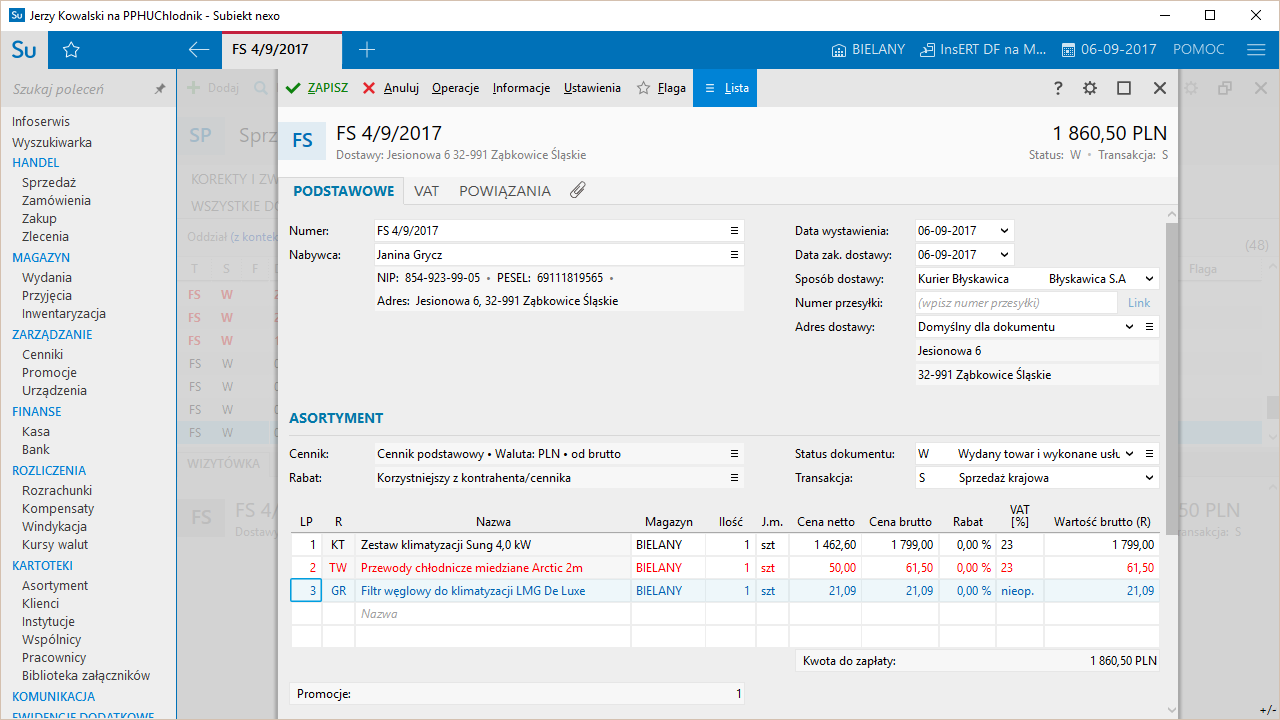Click Numer przesyłki input field
Image resolution: width=1280 pixels, height=720 pixels.
click(1016, 303)
